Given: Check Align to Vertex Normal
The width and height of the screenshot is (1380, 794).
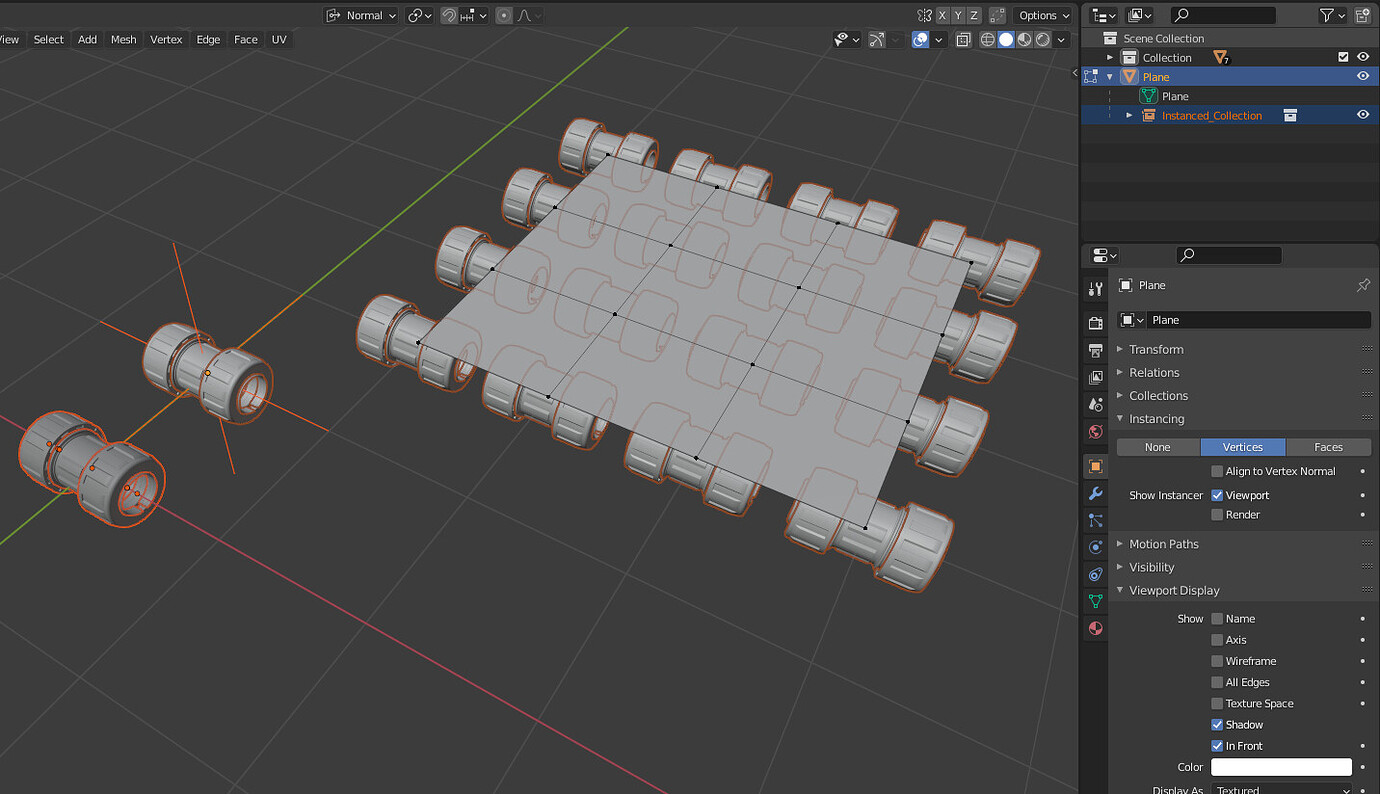Looking at the screenshot, I should [1218, 471].
